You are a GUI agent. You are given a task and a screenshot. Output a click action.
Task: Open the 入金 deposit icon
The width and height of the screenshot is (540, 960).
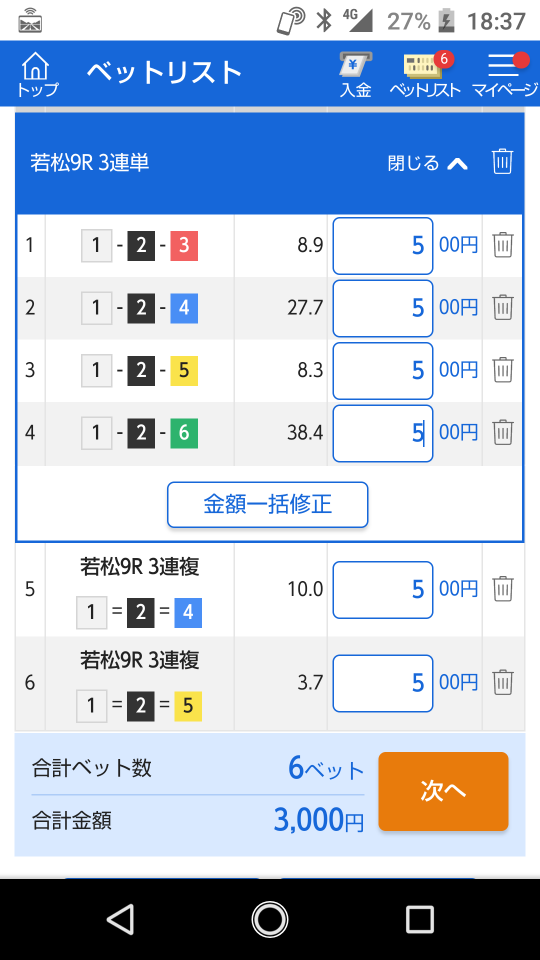(x=356, y=75)
